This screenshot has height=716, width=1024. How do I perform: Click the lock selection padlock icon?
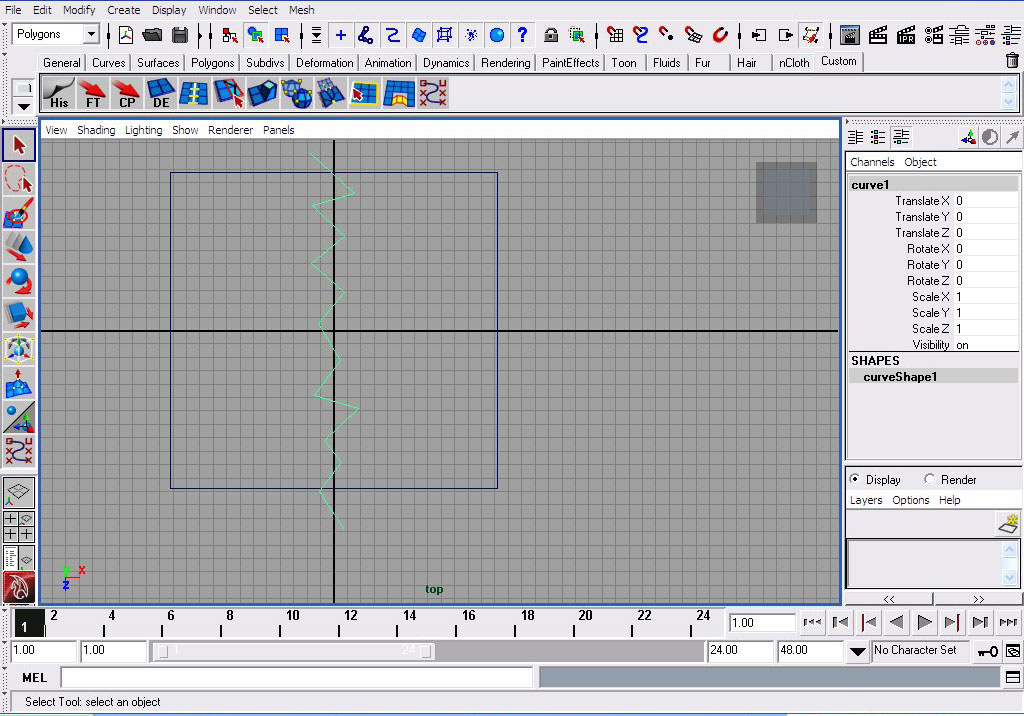[551, 35]
